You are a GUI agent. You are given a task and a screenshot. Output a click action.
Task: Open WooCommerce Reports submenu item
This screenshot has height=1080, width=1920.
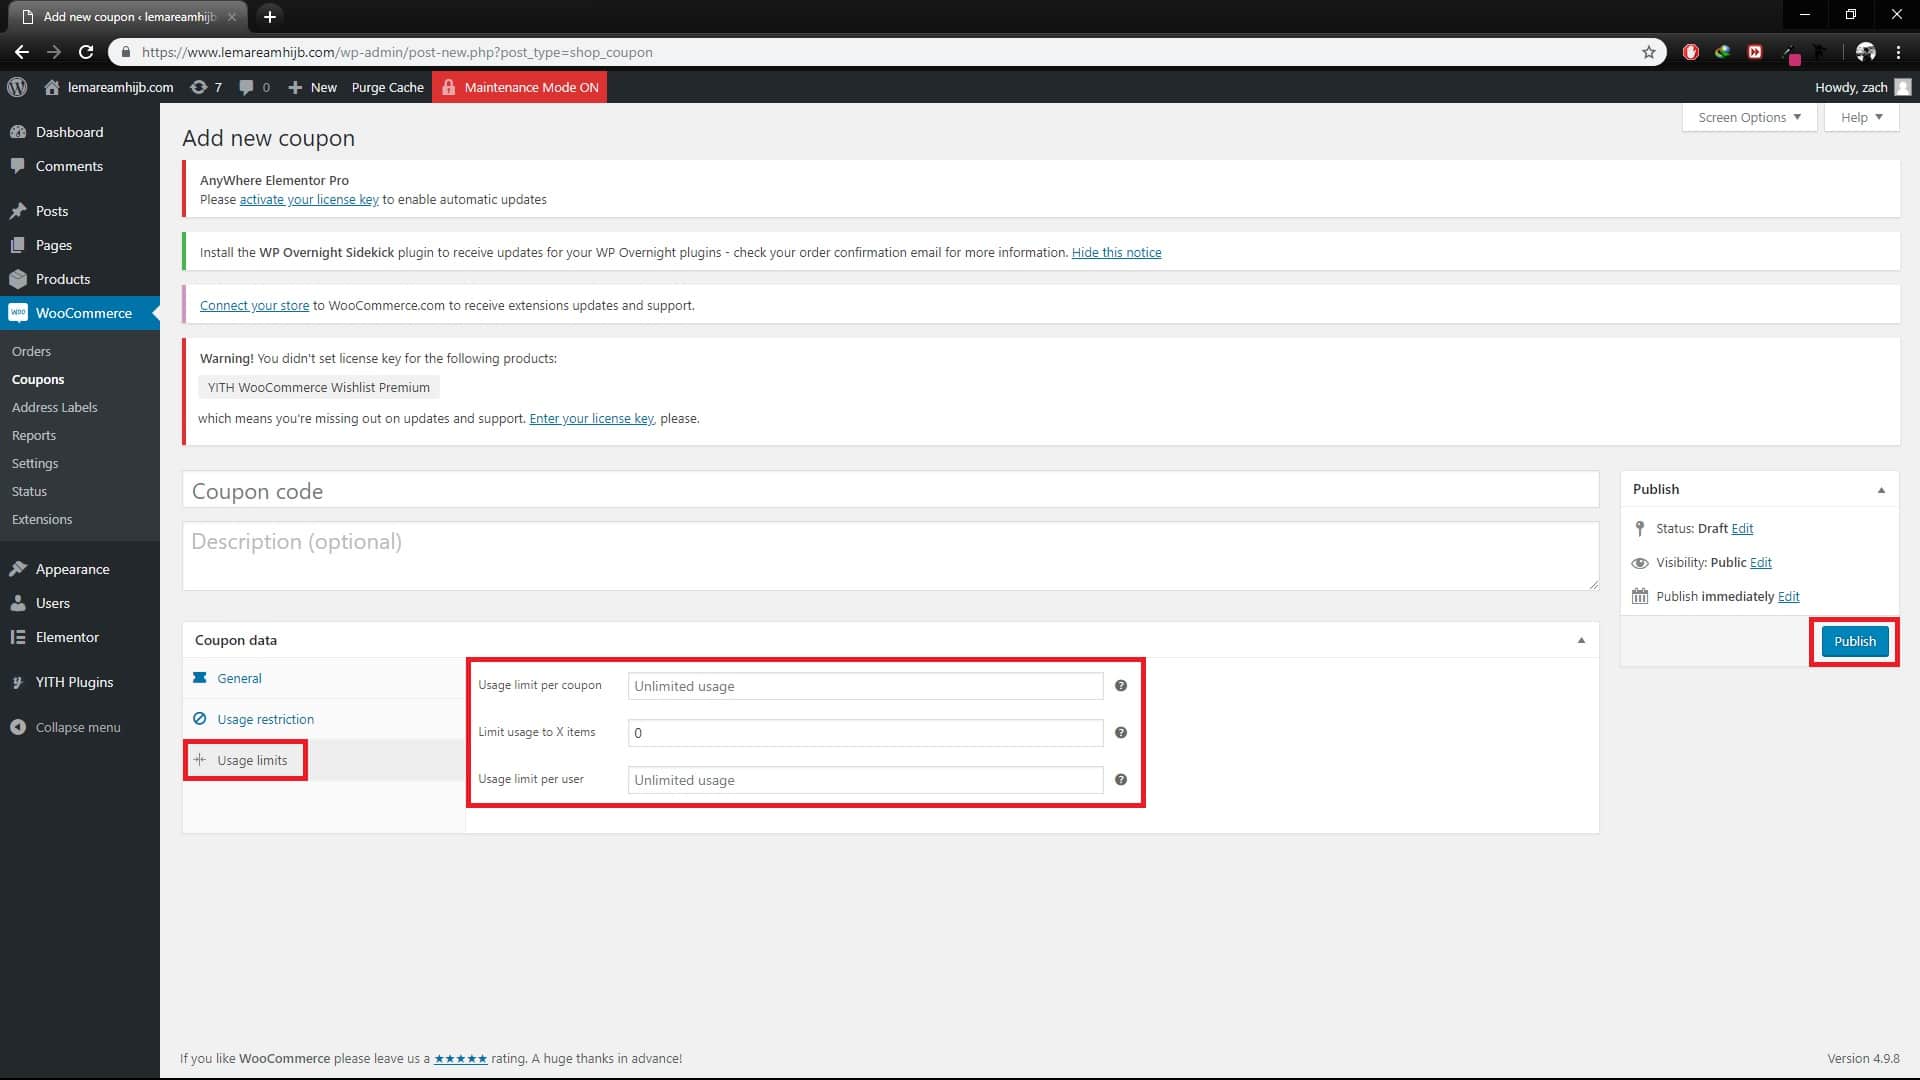coord(34,435)
